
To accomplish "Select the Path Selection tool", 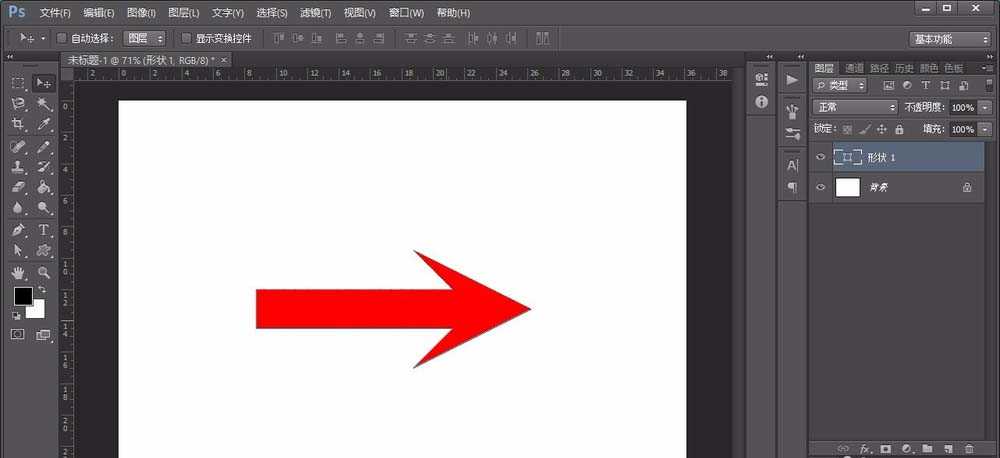I will pyautogui.click(x=18, y=250).
